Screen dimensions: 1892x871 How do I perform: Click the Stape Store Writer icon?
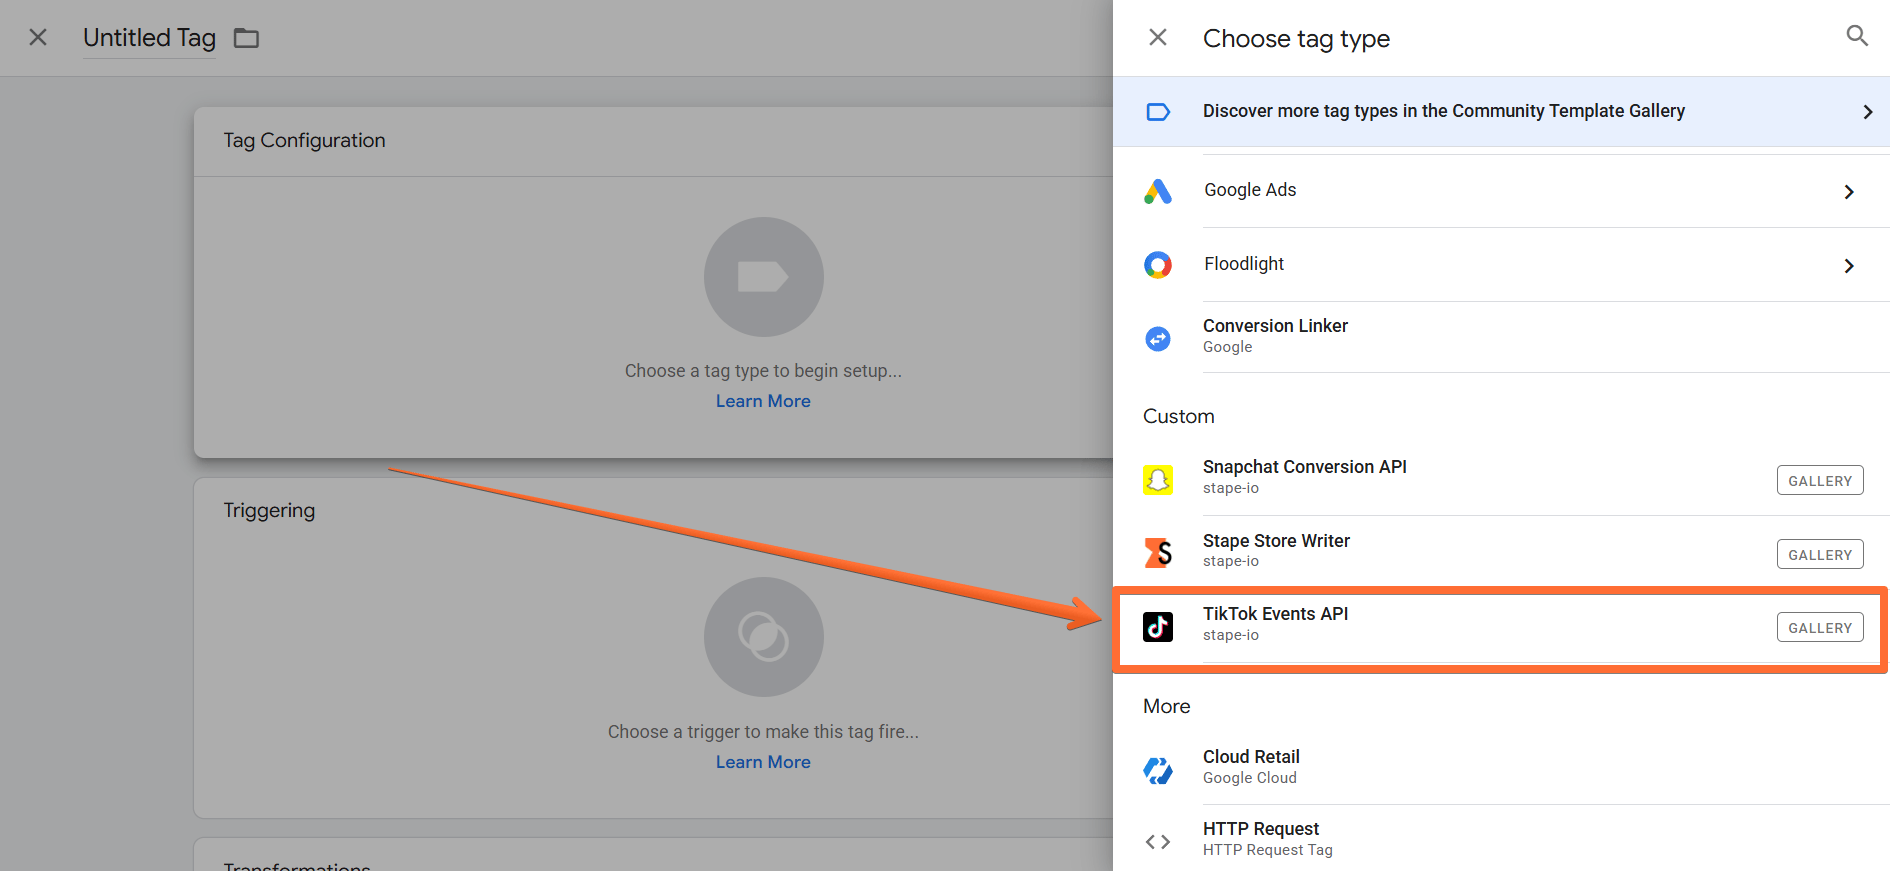coord(1157,552)
